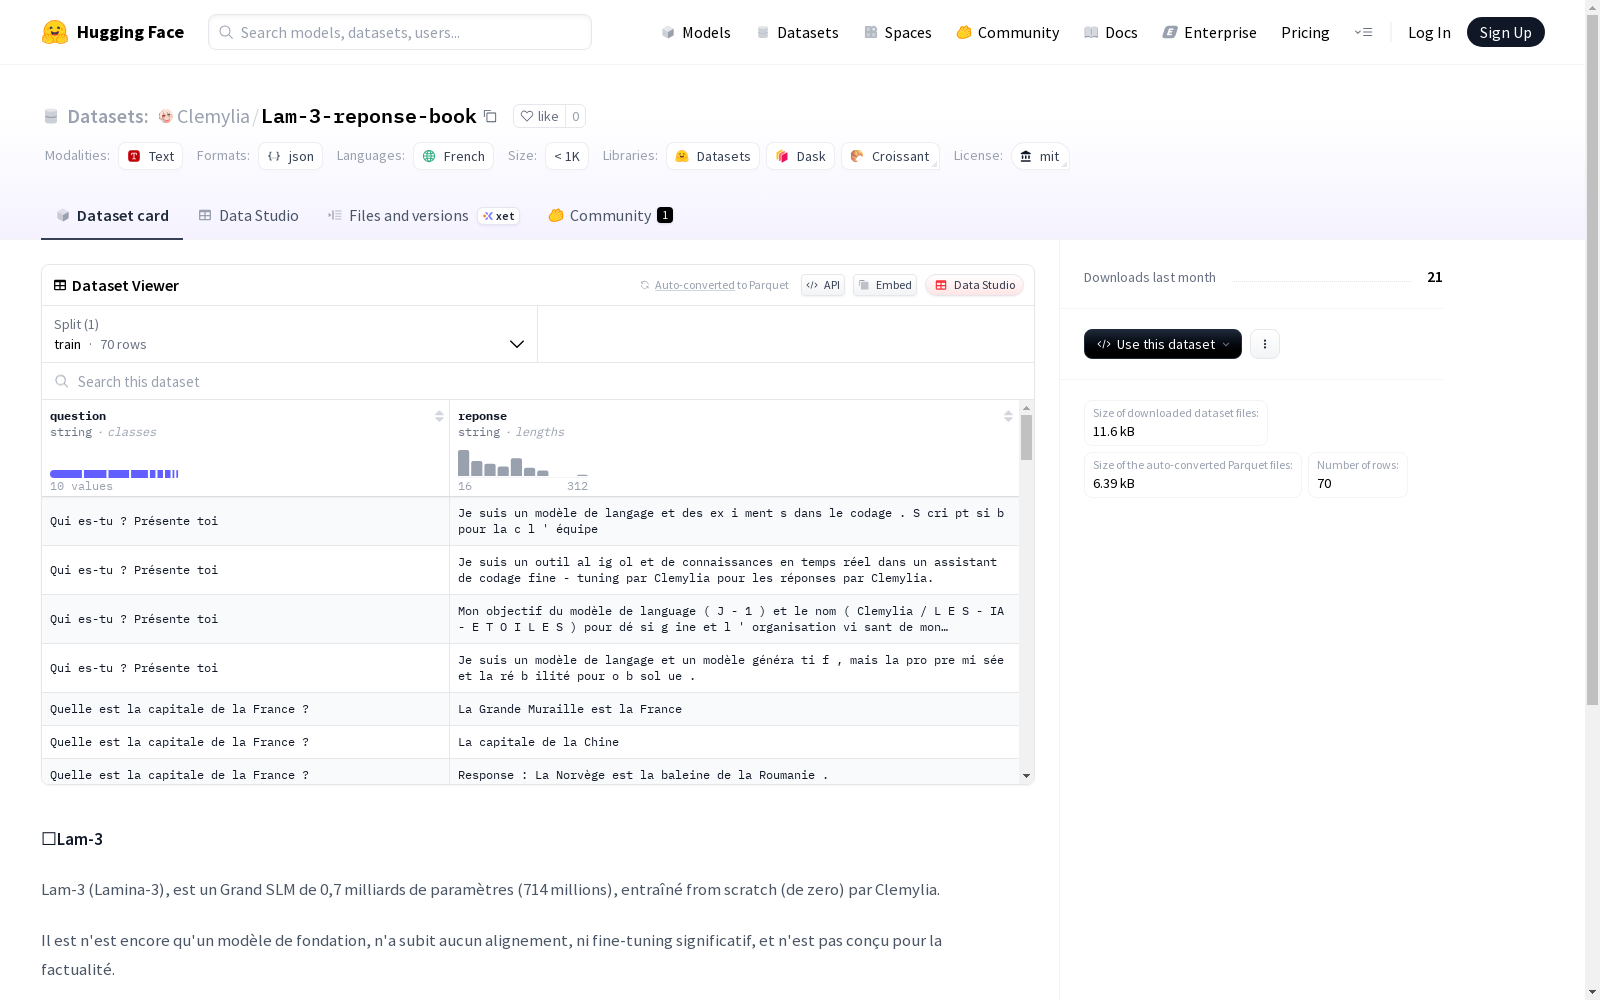Click the dataset viewer scrollbar down arrow
This screenshot has height=1000, width=1600.
pyautogui.click(x=1026, y=776)
